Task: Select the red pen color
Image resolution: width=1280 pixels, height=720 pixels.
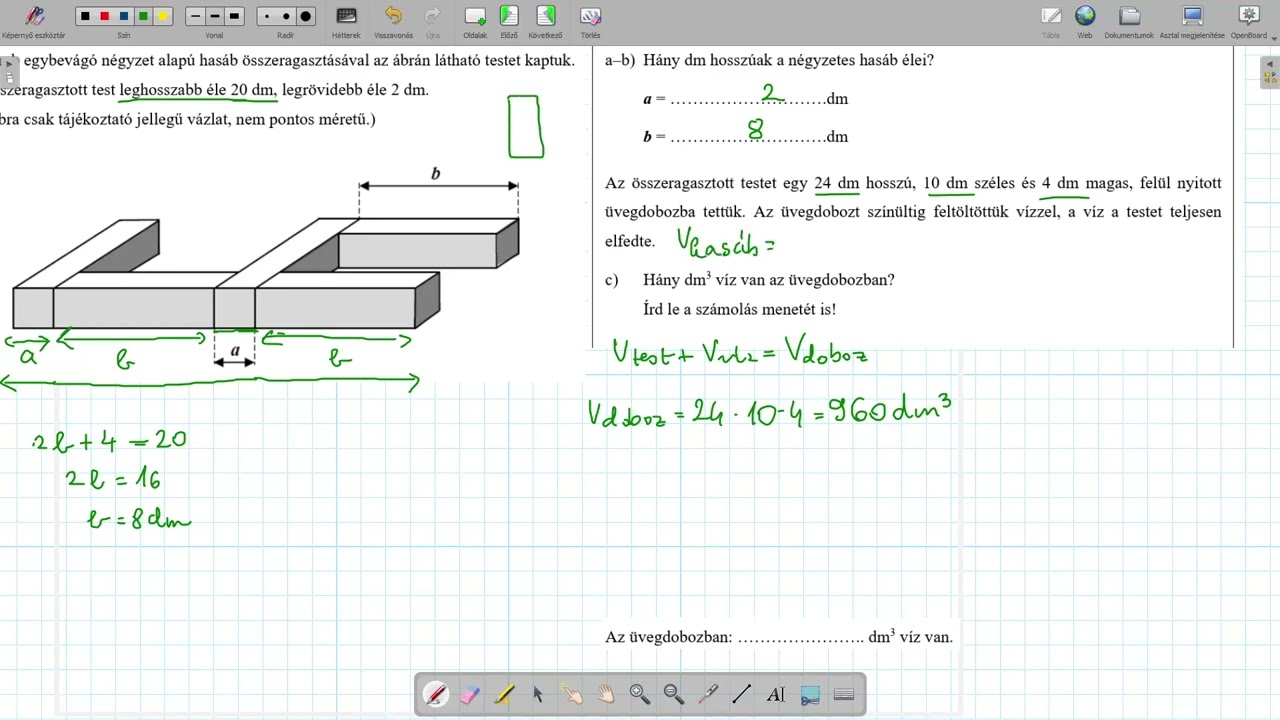Action: tap(104, 16)
